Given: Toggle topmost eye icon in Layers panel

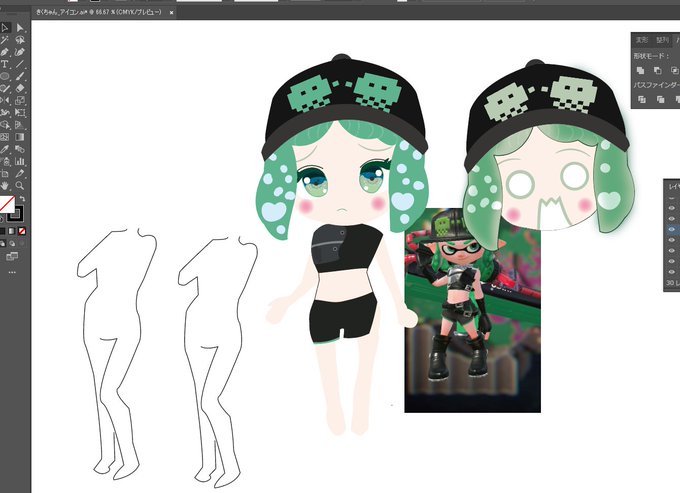Looking at the screenshot, I should pos(672,208).
